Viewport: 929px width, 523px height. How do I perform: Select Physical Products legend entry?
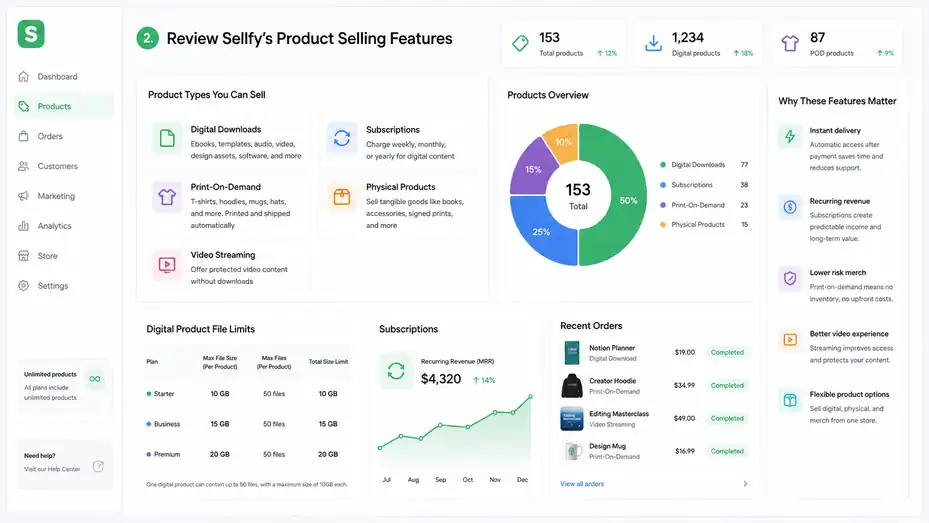point(704,224)
